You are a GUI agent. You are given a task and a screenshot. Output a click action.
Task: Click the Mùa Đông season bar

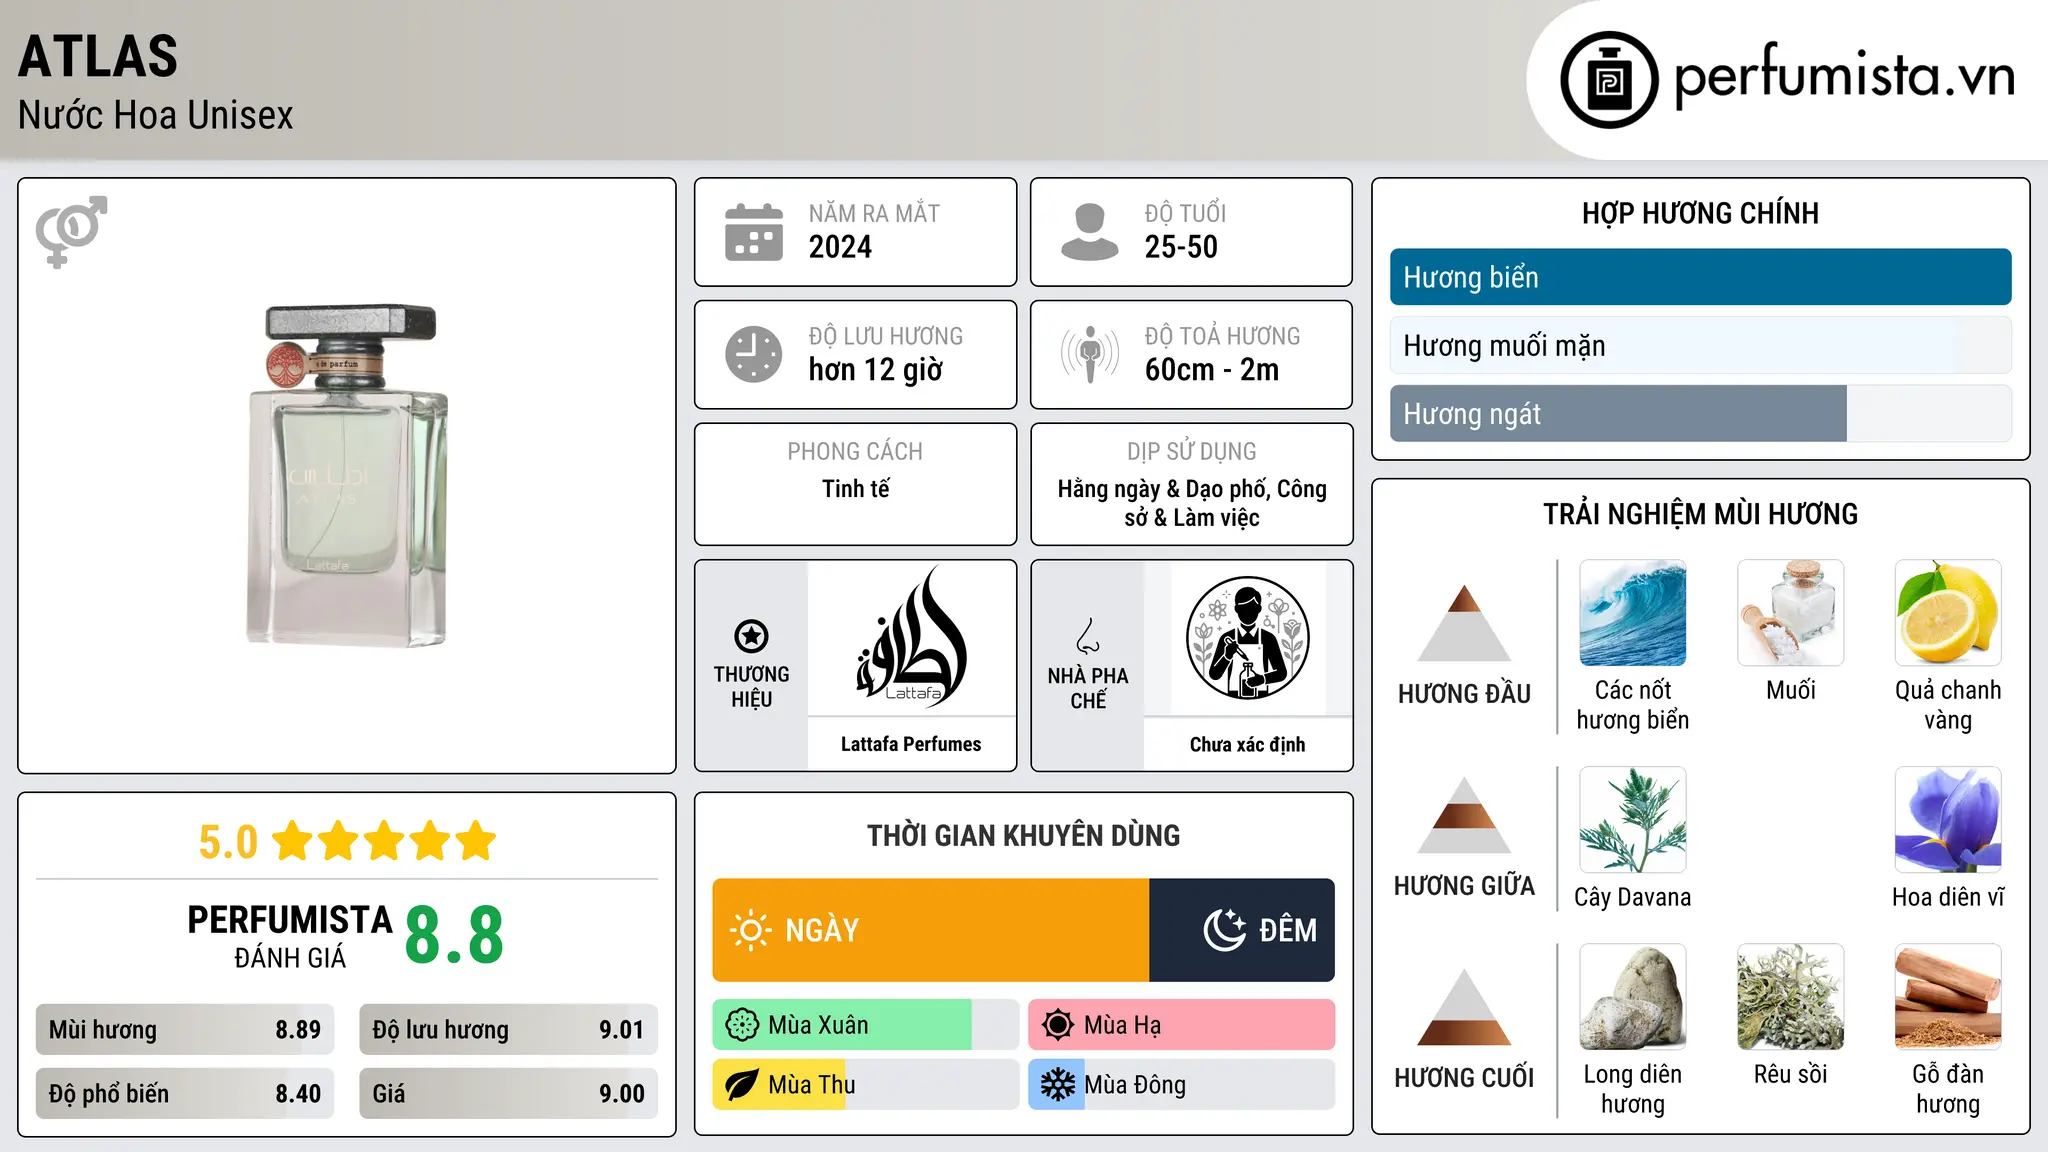click(1182, 1085)
